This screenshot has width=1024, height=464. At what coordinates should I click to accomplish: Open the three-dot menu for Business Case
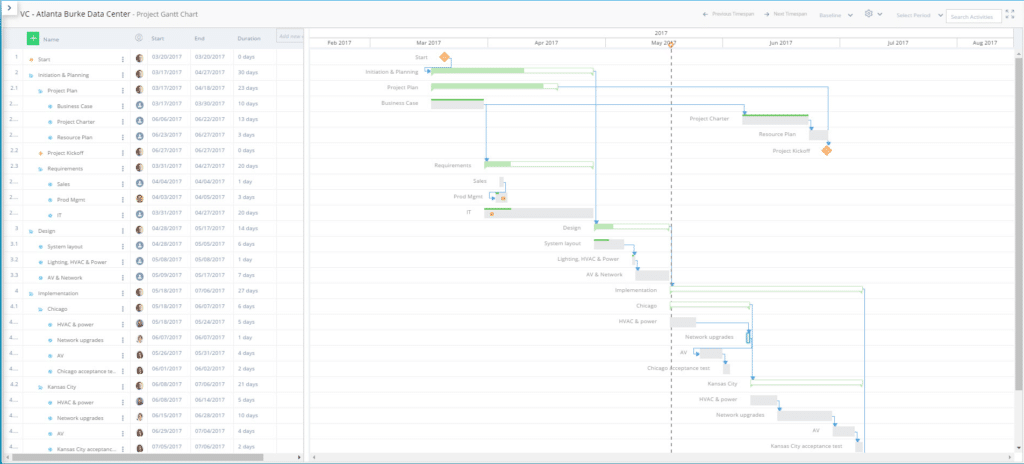pos(122,106)
